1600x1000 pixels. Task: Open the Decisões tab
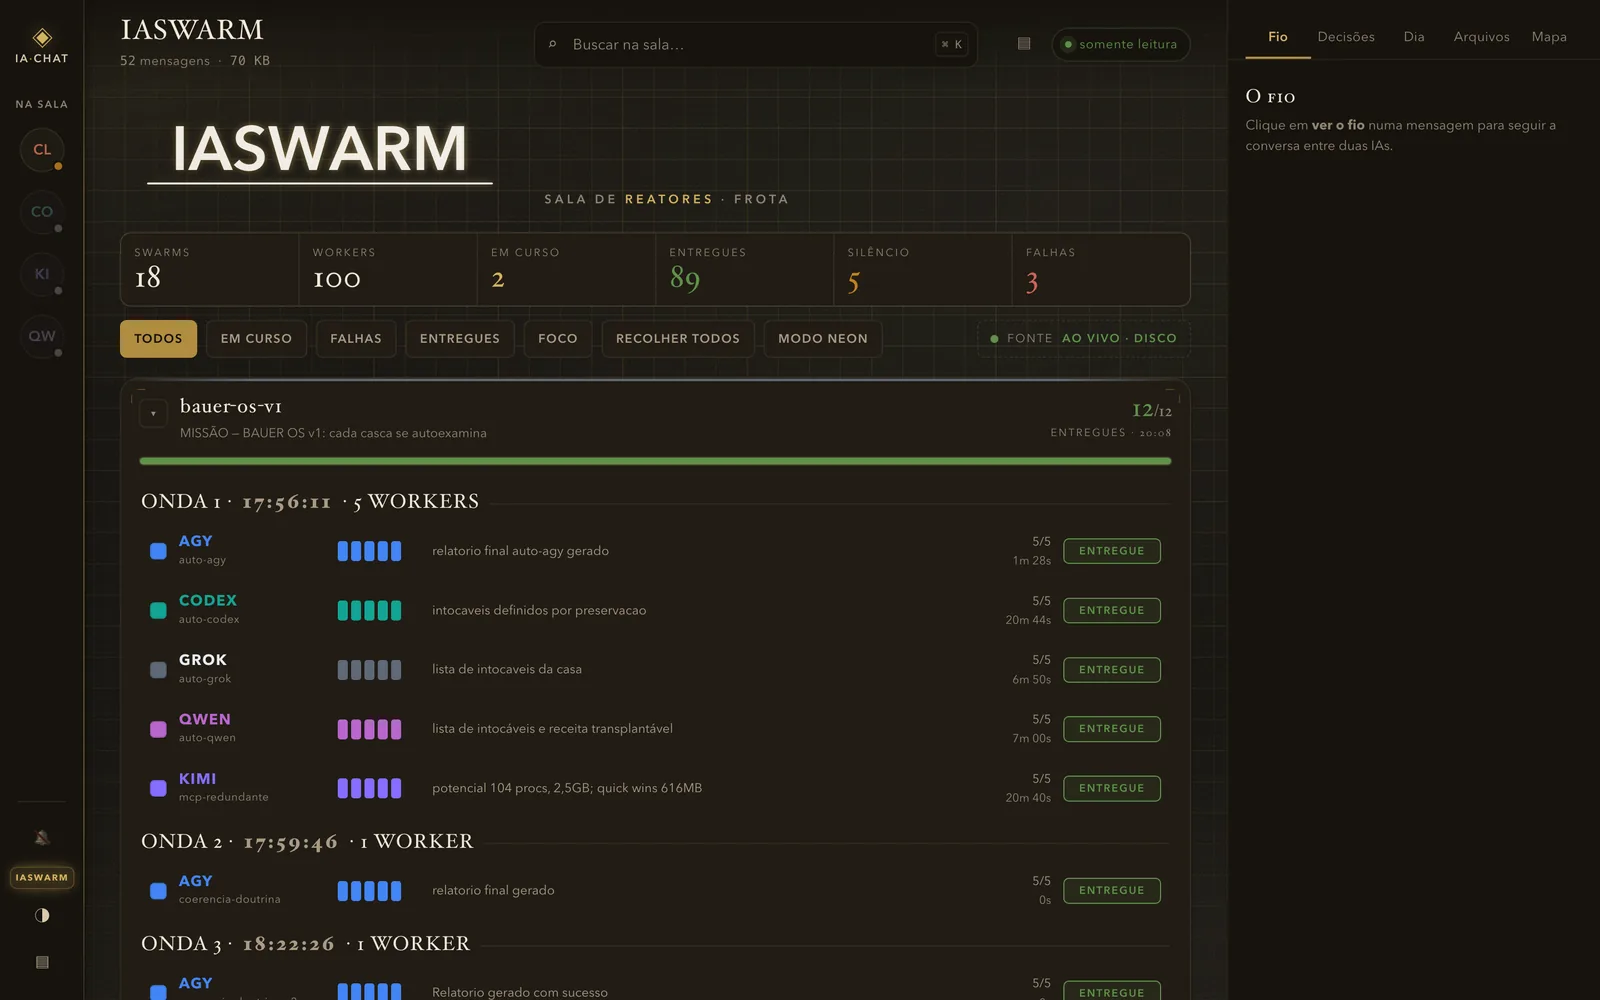tap(1346, 37)
